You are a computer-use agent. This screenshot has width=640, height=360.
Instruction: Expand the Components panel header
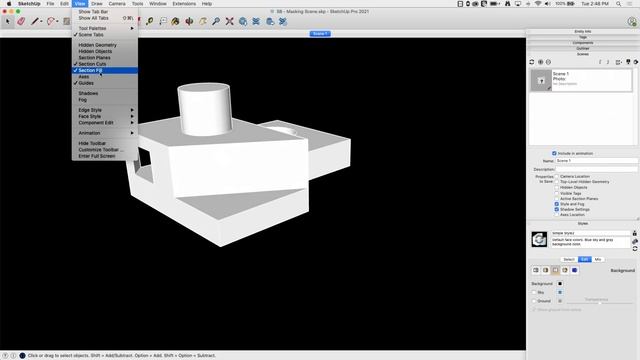[583, 43]
